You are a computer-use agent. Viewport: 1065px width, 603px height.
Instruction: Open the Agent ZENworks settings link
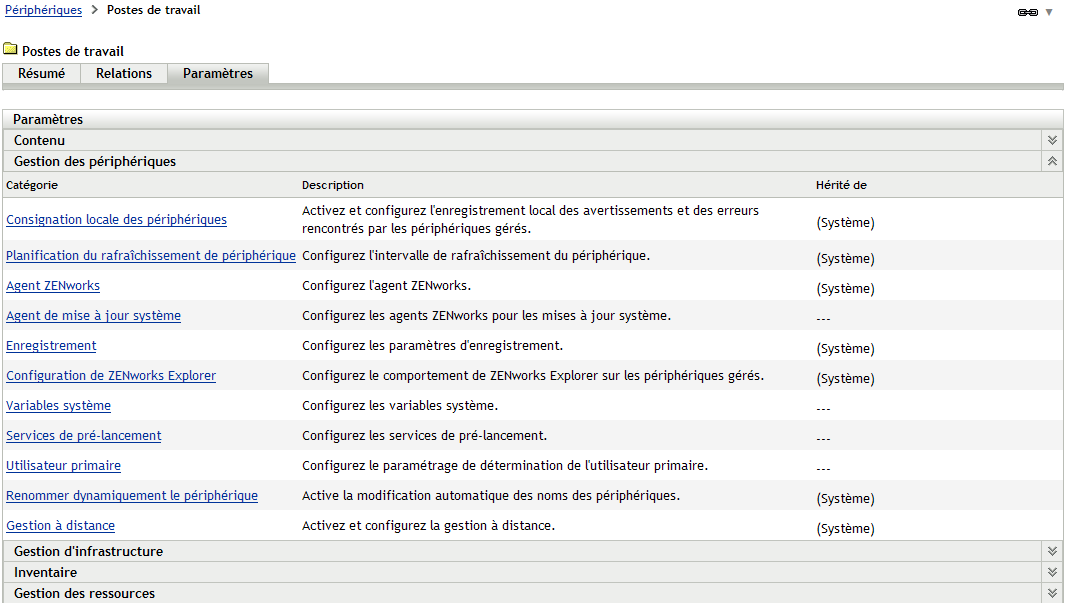point(53,285)
